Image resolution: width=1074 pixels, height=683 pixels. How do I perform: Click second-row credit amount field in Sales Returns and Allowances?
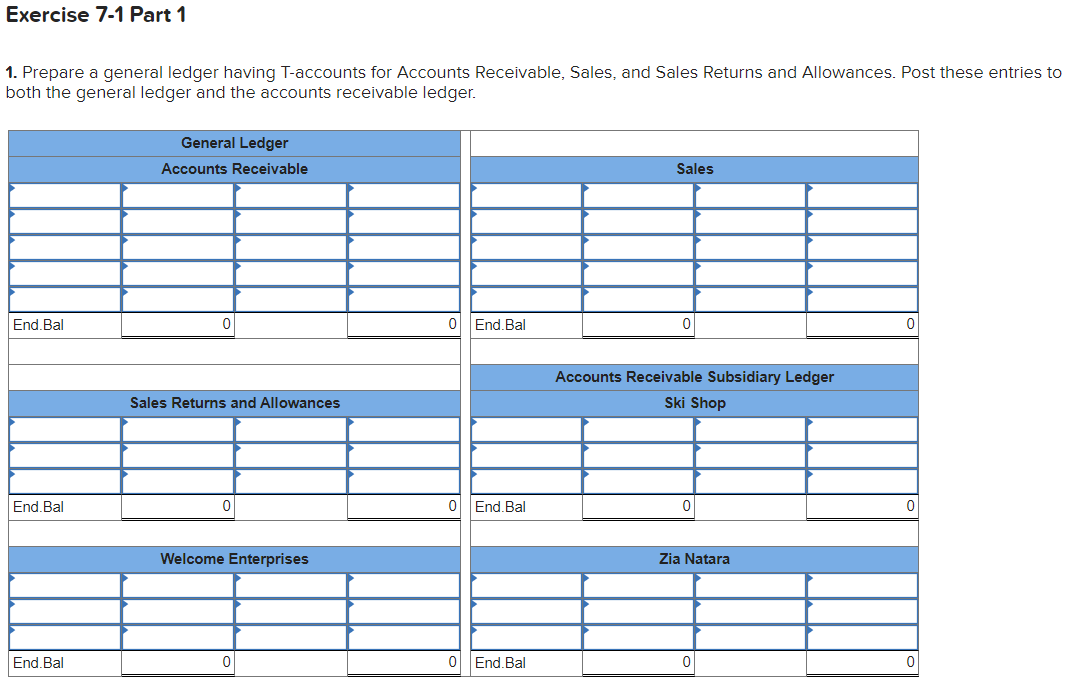pos(403,456)
